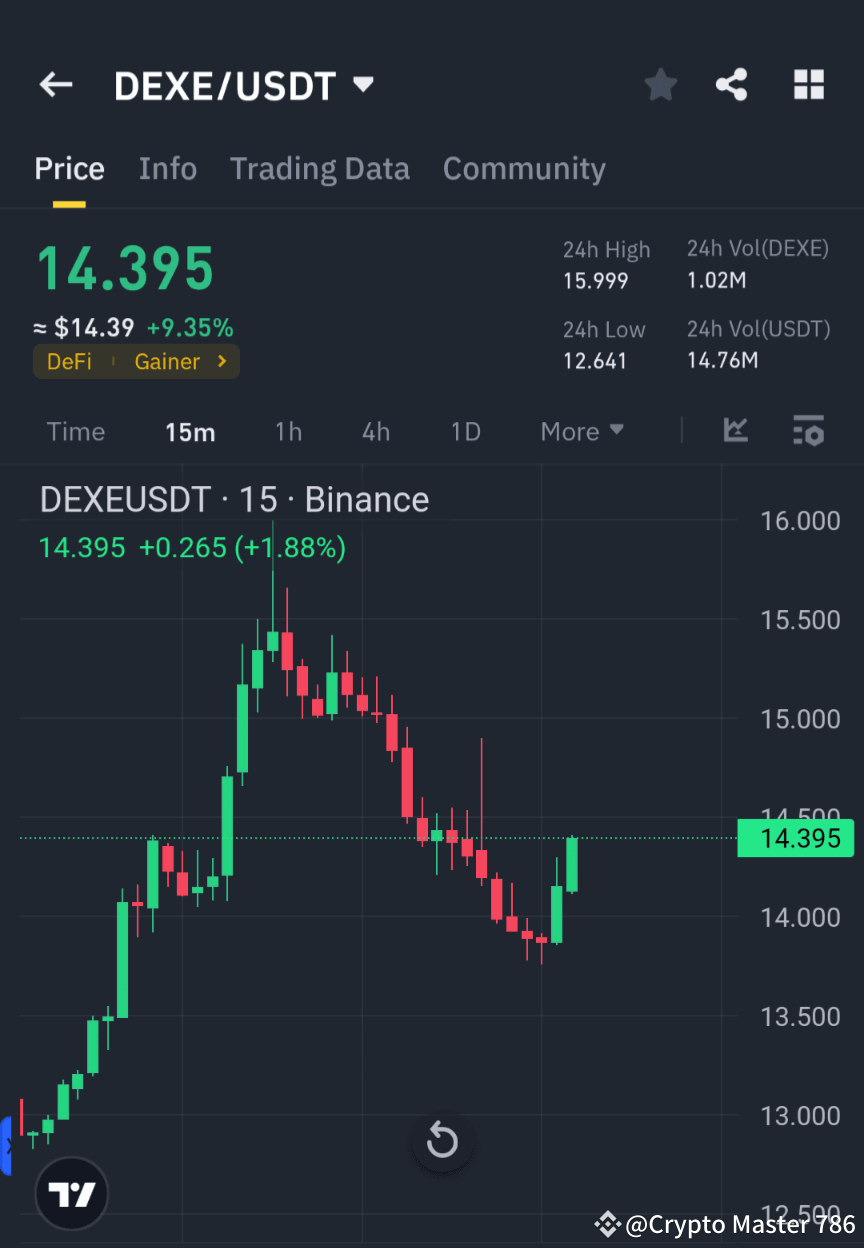Open the Community tab
The height and width of the screenshot is (1248, 864).
(524, 168)
